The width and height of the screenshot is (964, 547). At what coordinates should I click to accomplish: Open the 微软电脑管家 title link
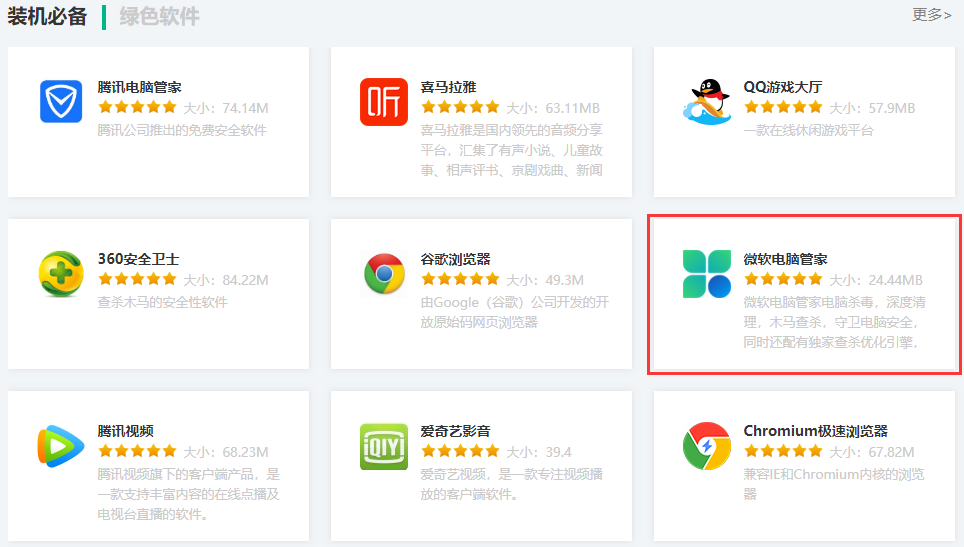[x=785, y=259]
